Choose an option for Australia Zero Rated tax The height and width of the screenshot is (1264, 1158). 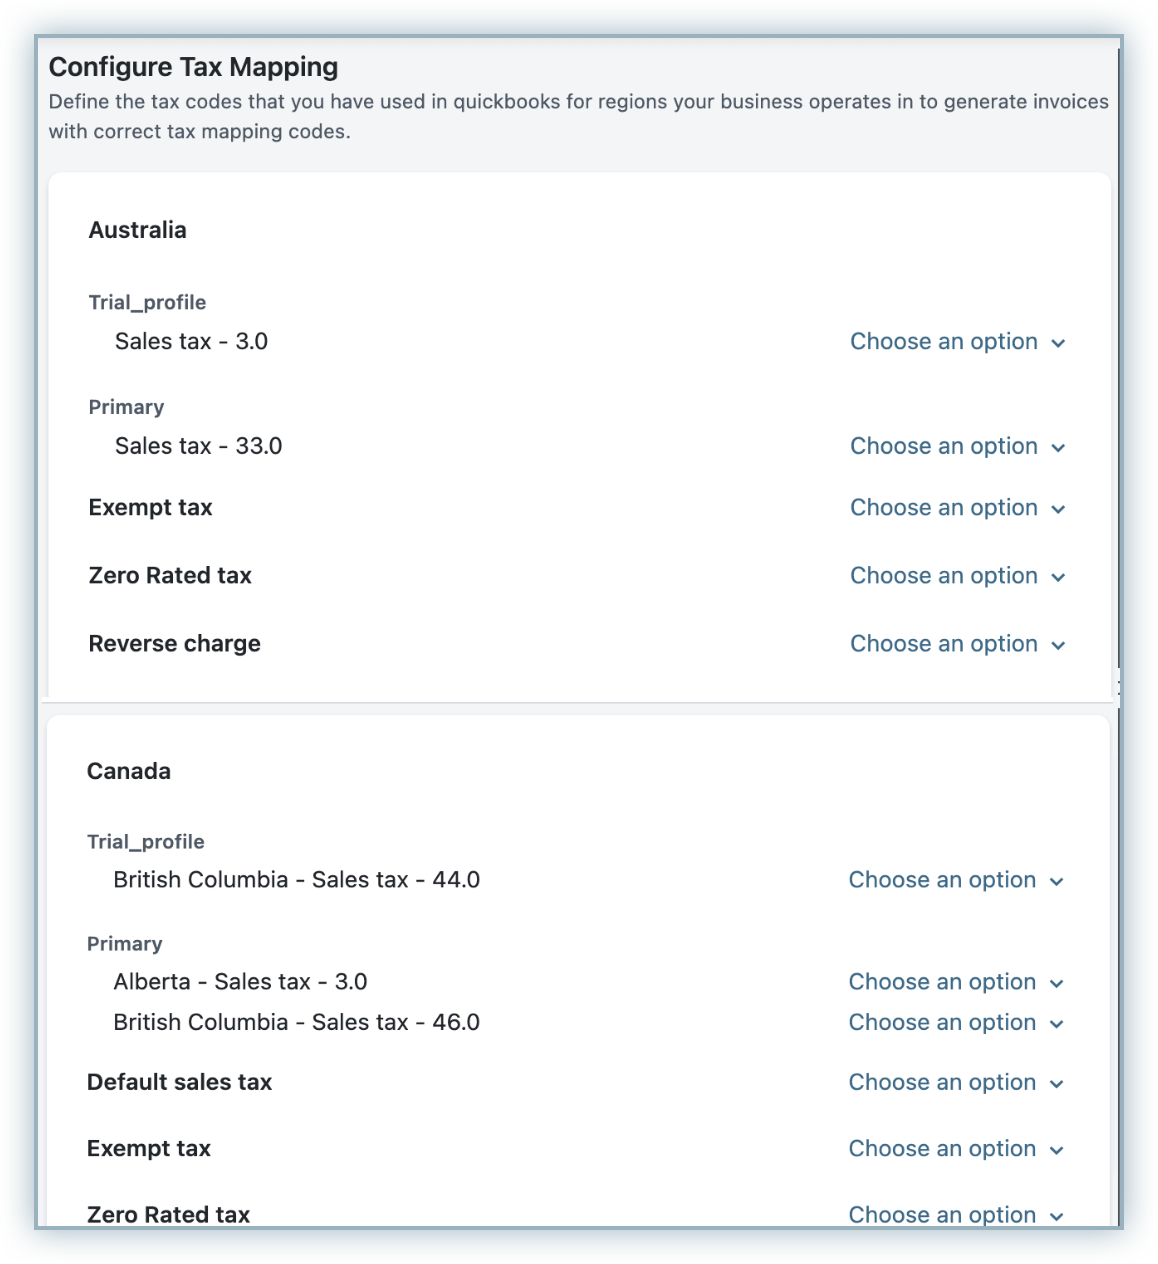pos(957,576)
